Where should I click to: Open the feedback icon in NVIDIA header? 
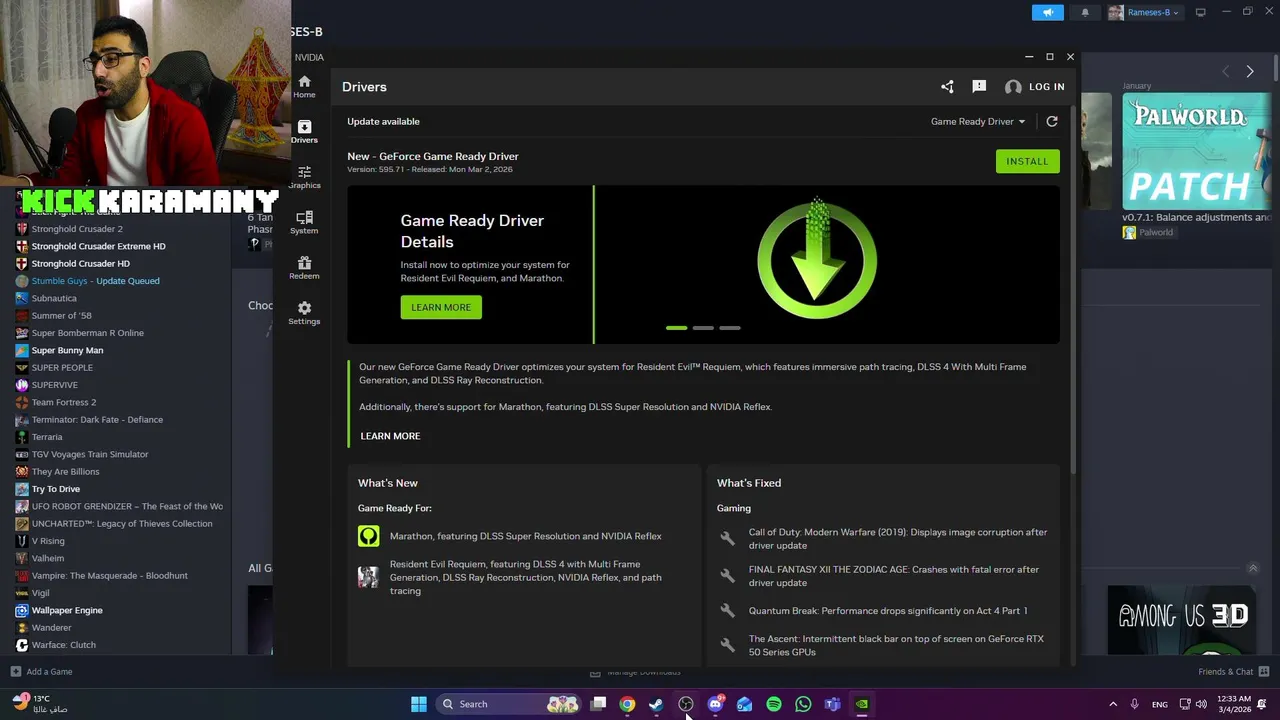tap(979, 87)
